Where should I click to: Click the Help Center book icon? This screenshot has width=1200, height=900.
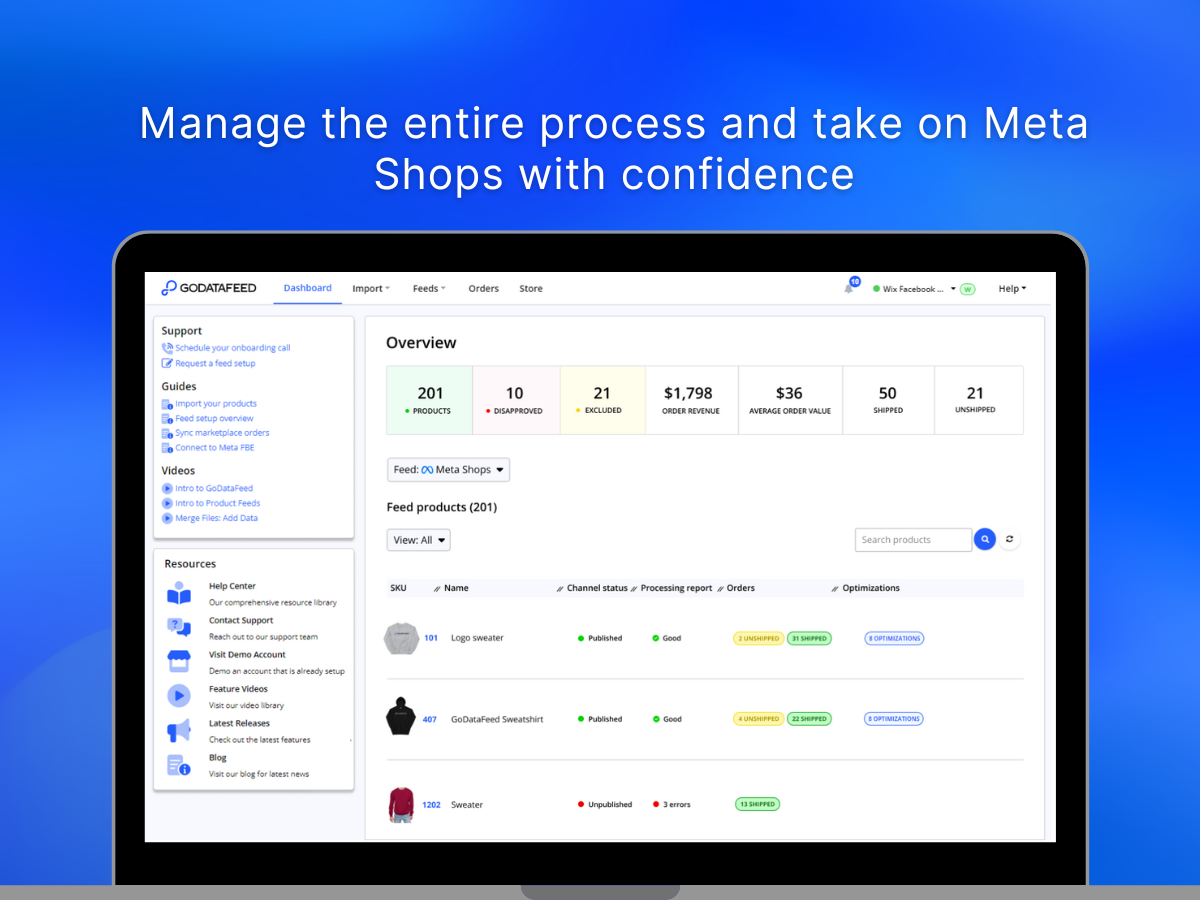tap(179, 593)
